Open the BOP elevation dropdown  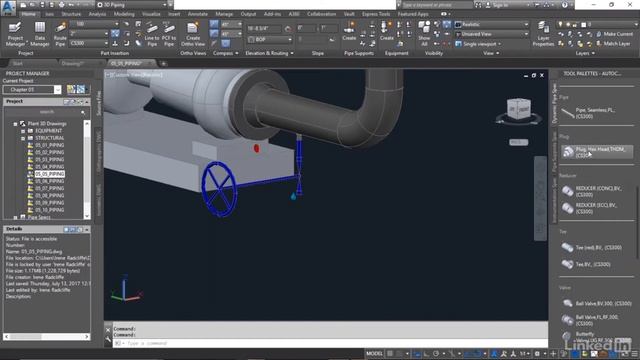[x=270, y=40]
